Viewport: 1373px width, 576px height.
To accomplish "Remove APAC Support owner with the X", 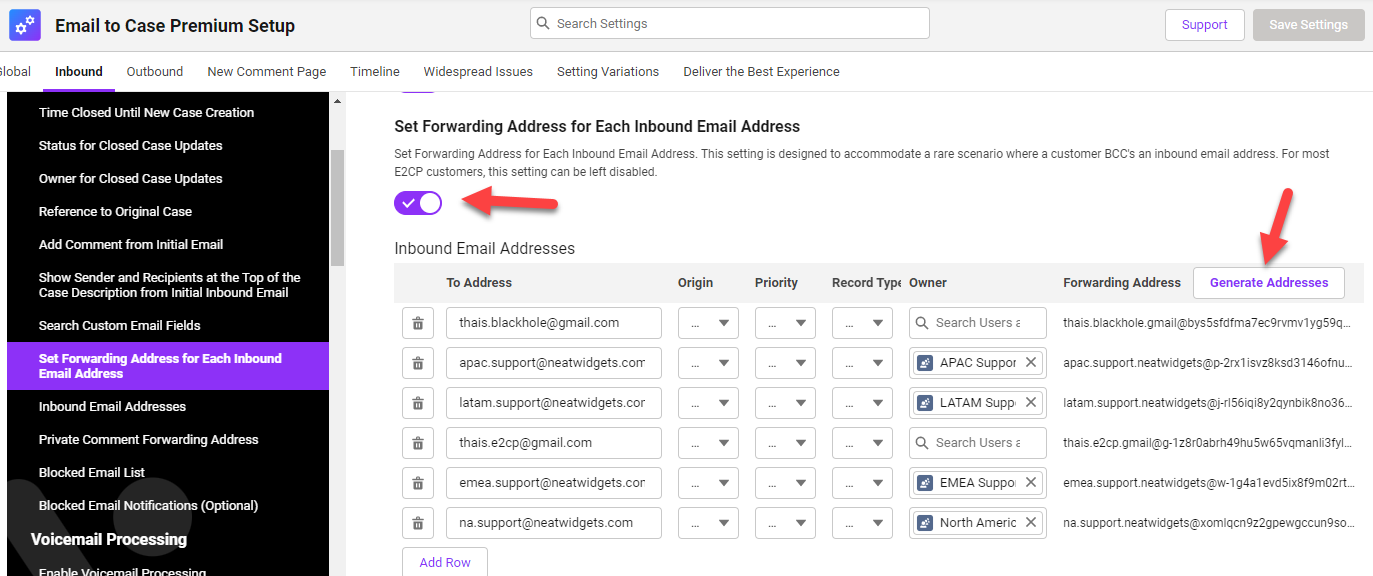I will pos(1031,363).
